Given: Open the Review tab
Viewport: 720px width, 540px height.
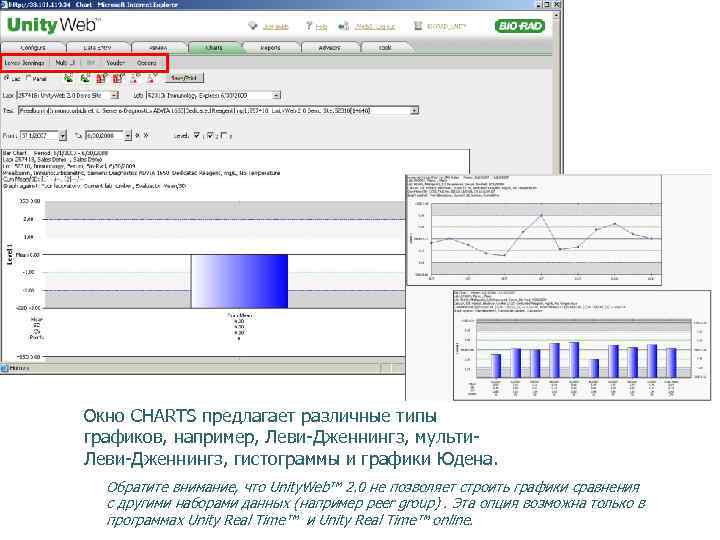Looking at the screenshot, I should tap(158, 48).
